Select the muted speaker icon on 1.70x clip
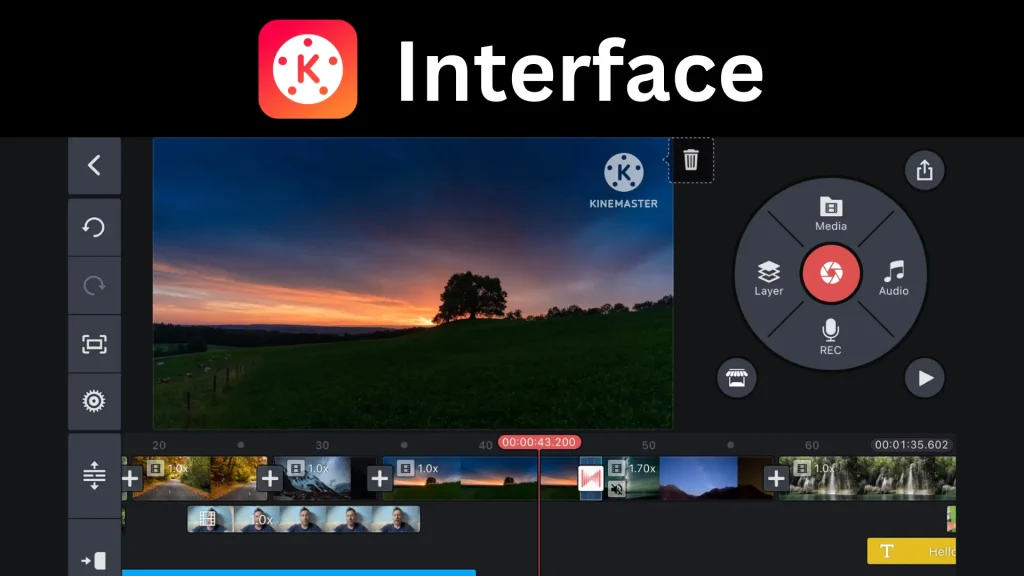Screen dimensions: 1024x576 616,488
